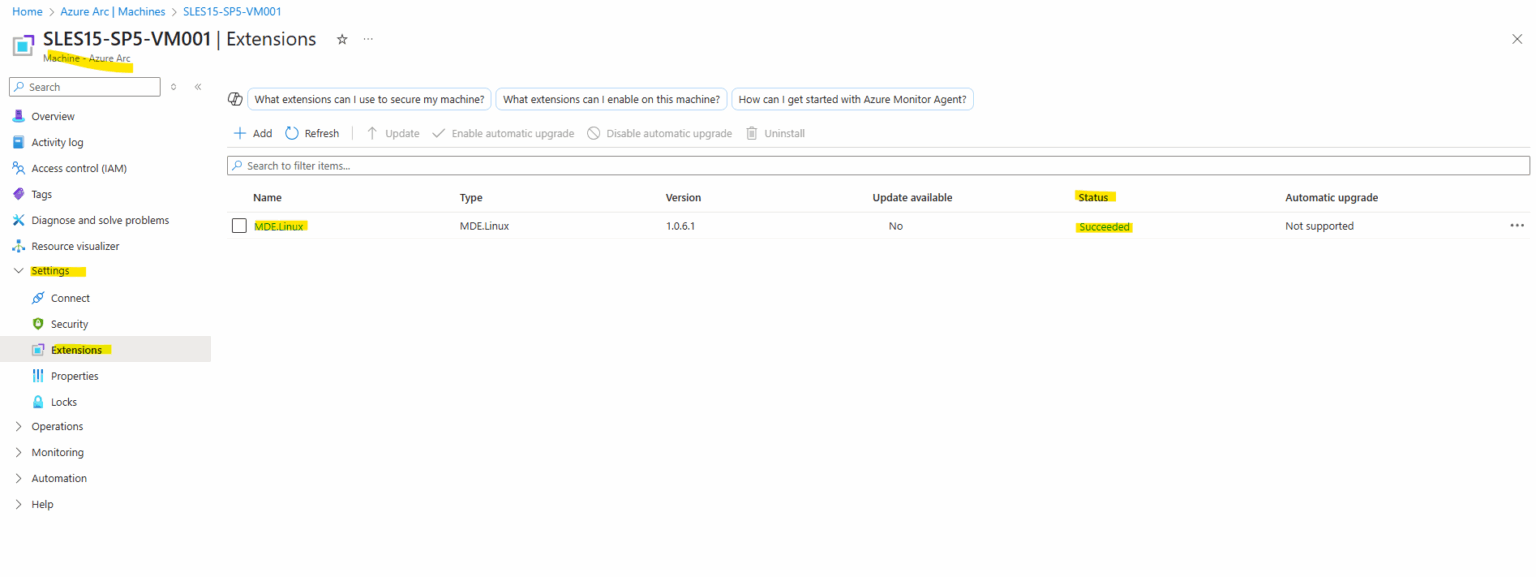Click the Copilot icon near suggested questions
Viewport: 1536px width, 577px height.
click(x=236, y=98)
